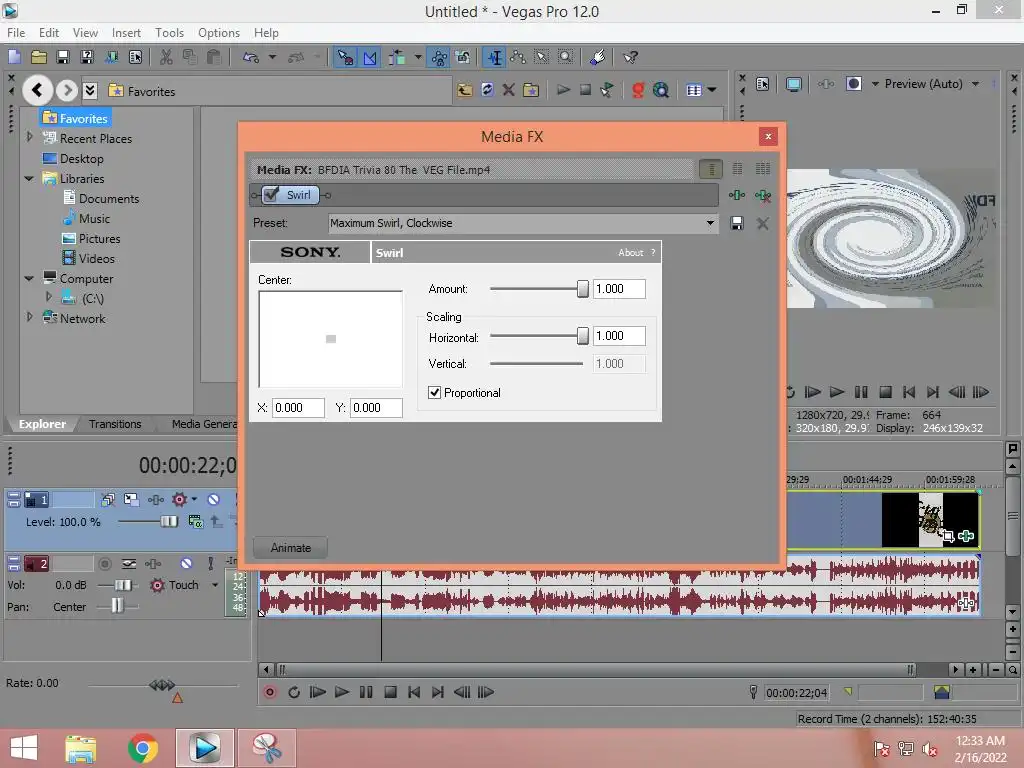Click the Amount slider handle
Image resolution: width=1024 pixels, height=768 pixels.
(x=583, y=289)
